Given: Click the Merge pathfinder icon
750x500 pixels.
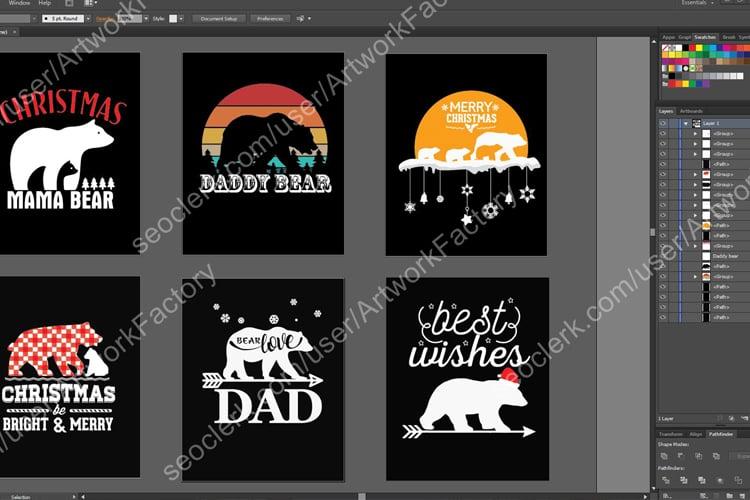Looking at the screenshot, I should pos(702,480).
